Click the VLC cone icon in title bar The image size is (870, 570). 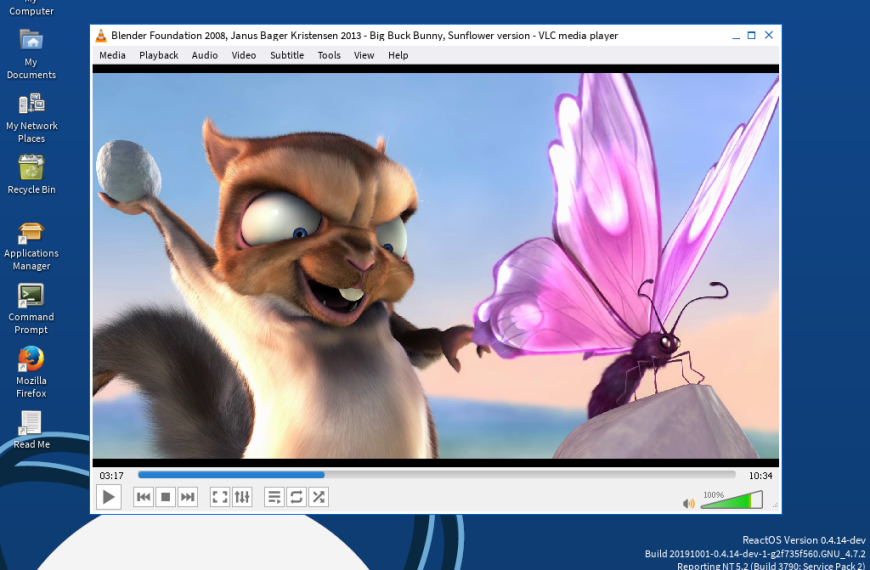click(x=100, y=36)
